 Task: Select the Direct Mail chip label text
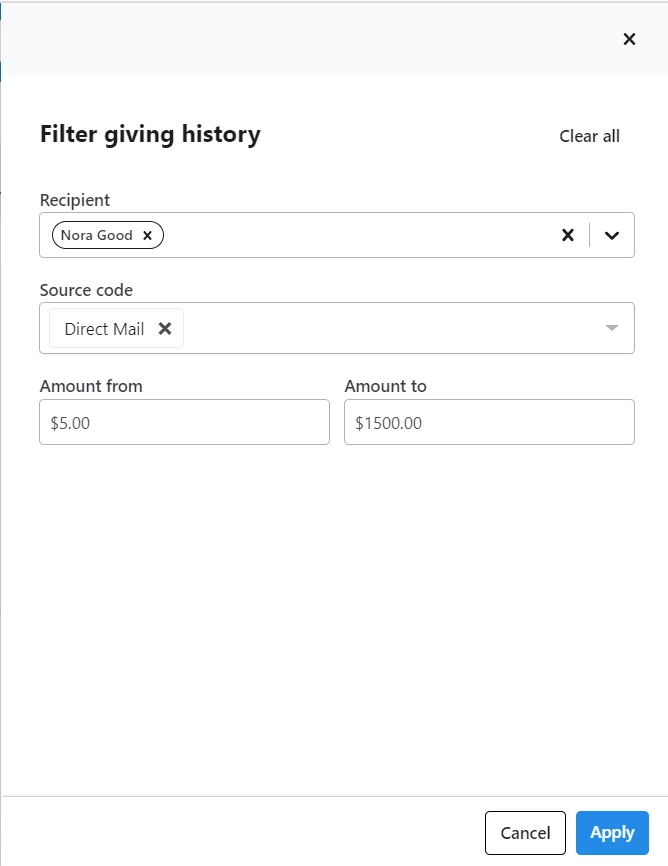point(103,328)
